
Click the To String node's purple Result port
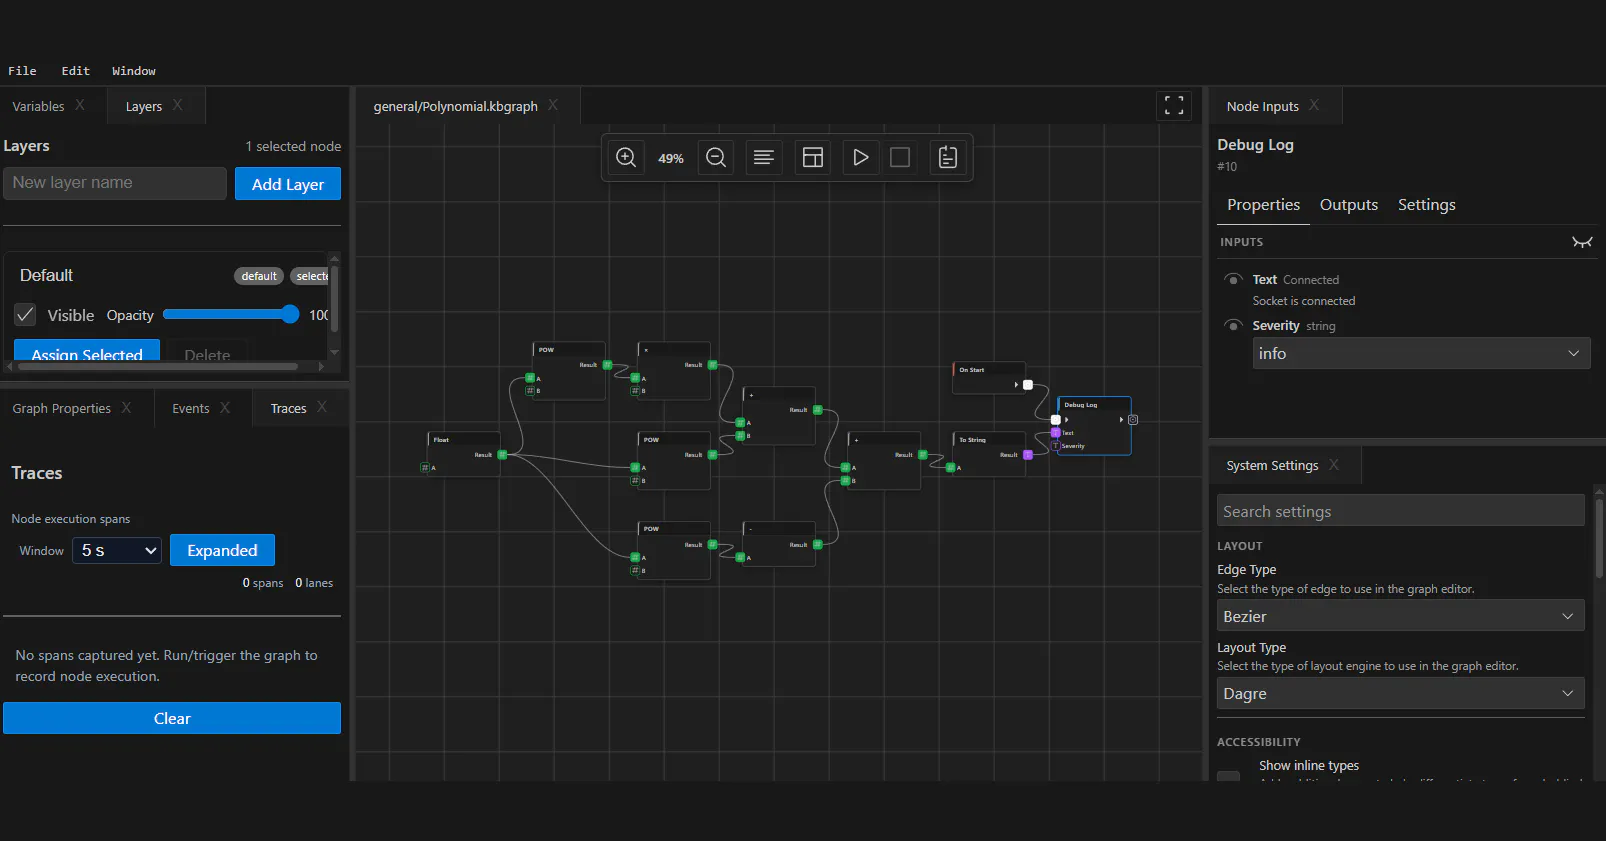pyautogui.click(x=1027, y=455)
